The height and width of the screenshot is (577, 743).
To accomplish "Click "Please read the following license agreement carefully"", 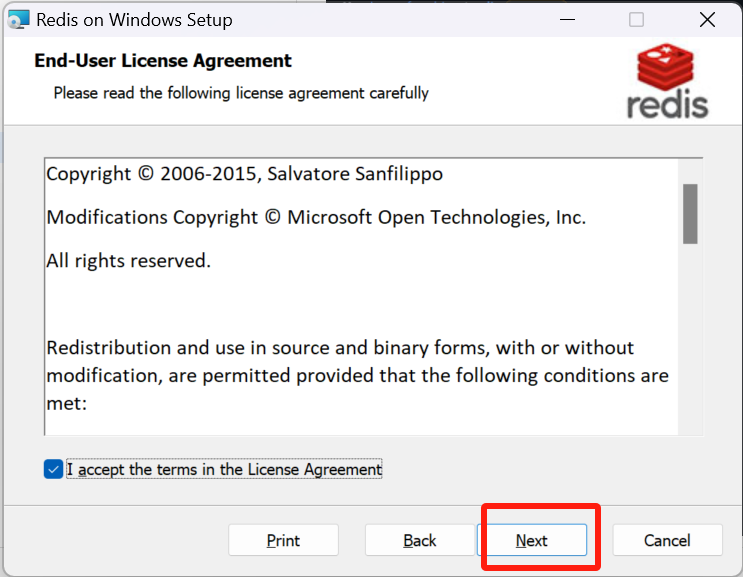I will 241,93.
